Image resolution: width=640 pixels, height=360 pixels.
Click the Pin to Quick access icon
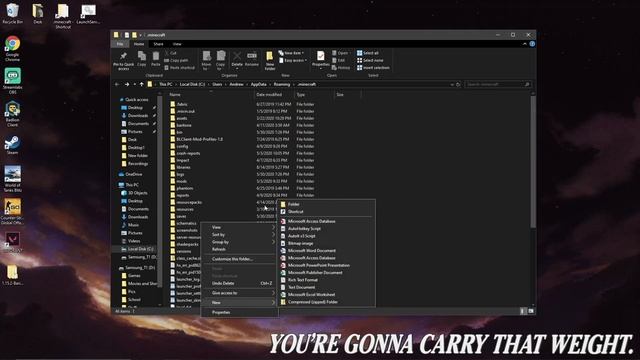[x=123, y=60]
